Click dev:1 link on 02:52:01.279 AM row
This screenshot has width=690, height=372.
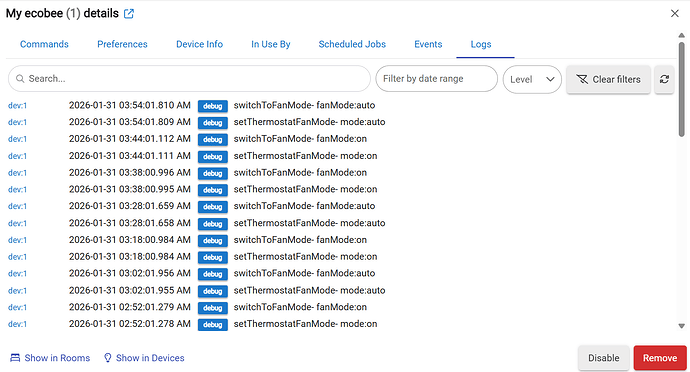[x=18, y=308]
